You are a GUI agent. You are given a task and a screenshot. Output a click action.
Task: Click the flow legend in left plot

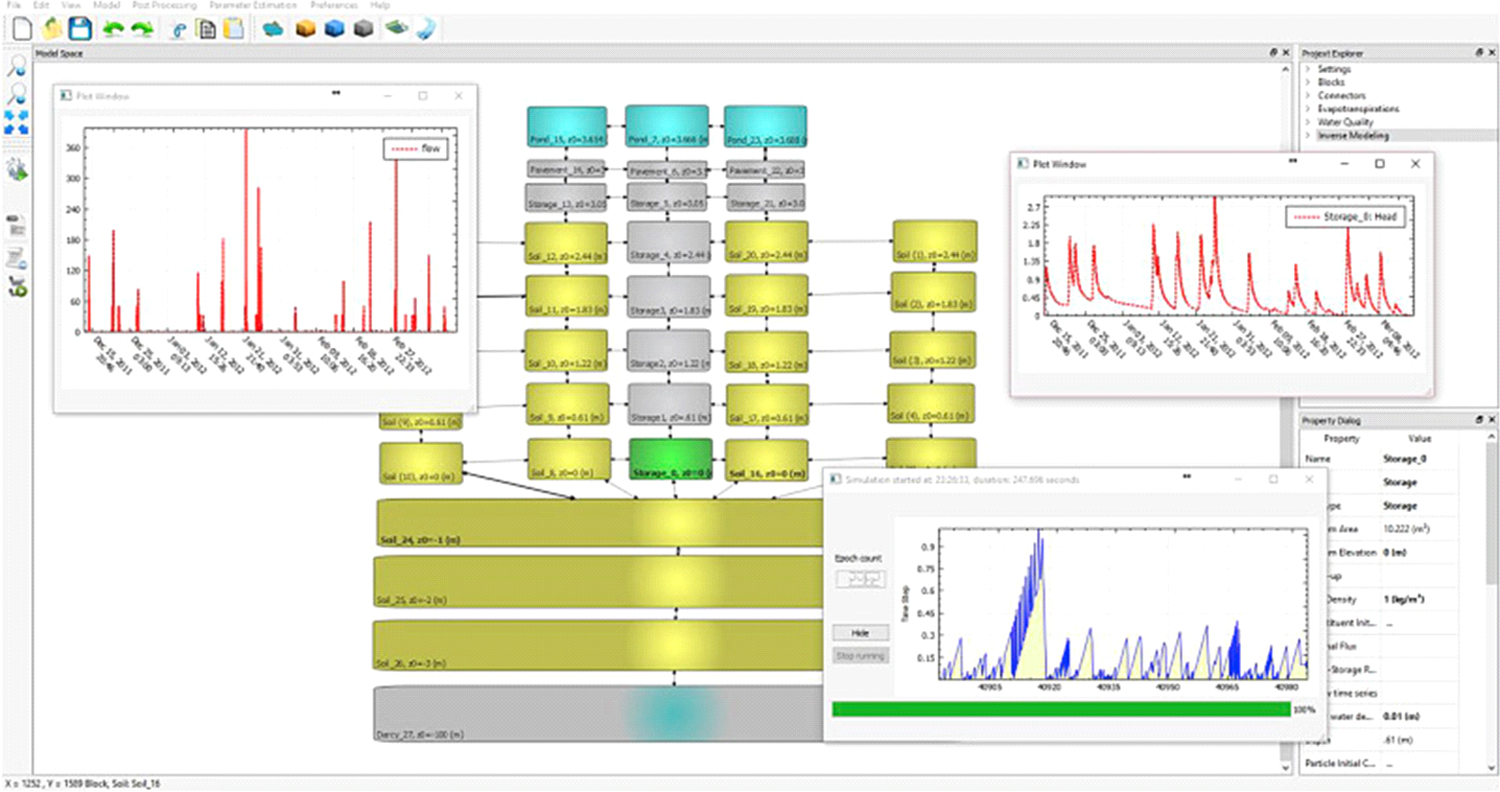(416, 148)
